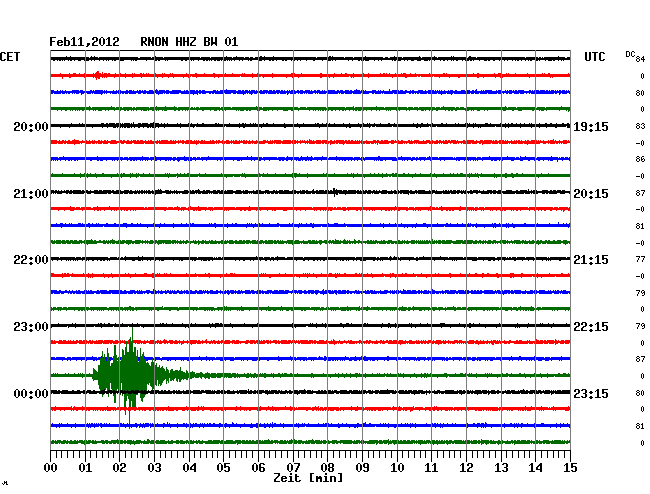Click the black spike on the 21:00 trace
This screenshot has width=650, height=494.
click(335, 192)
